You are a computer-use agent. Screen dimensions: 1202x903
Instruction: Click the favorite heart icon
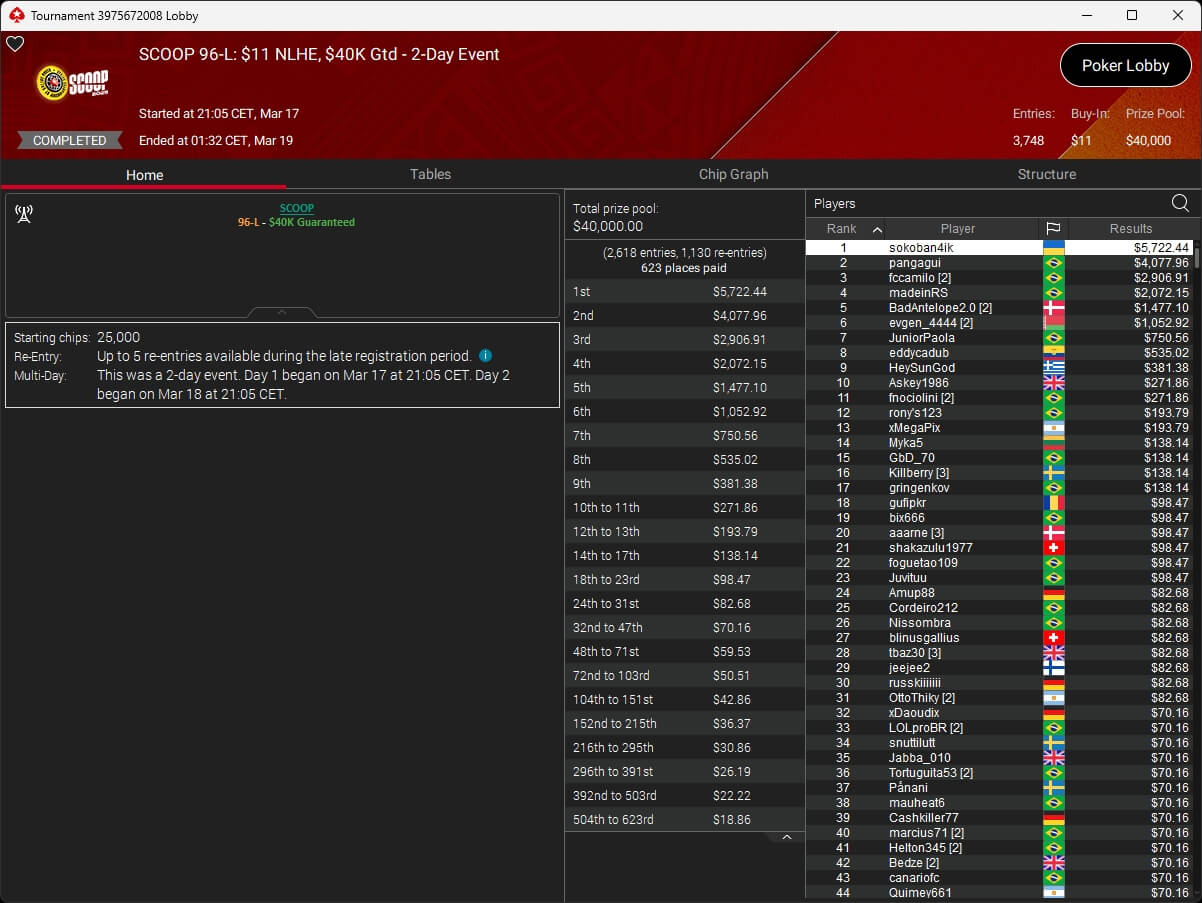click(15, 44)
